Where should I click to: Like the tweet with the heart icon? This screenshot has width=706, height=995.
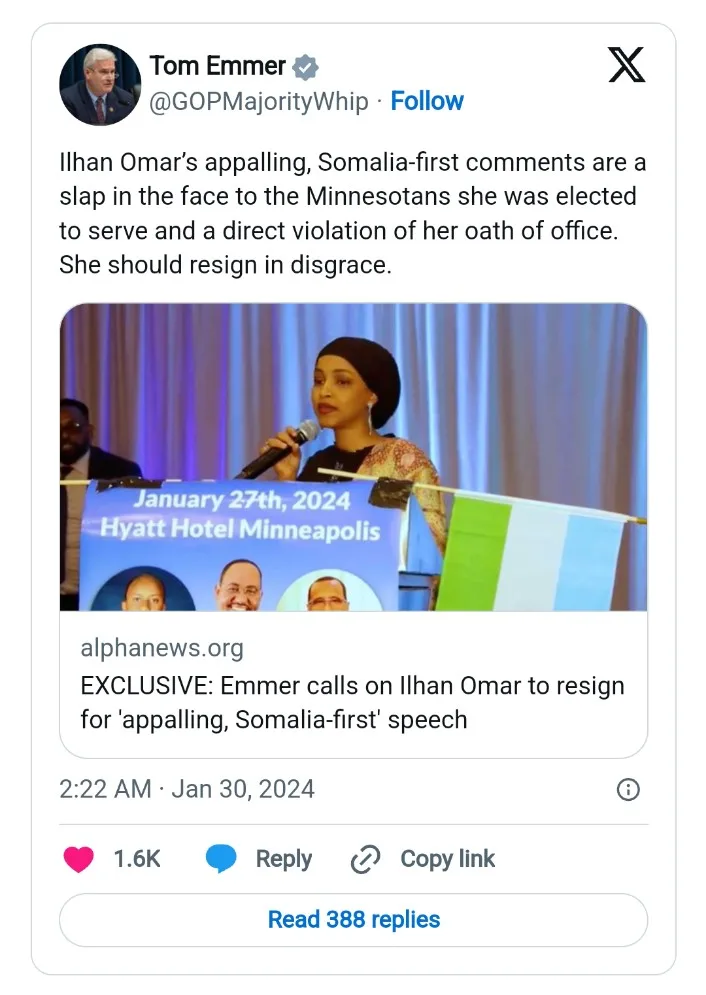(79, 859)
